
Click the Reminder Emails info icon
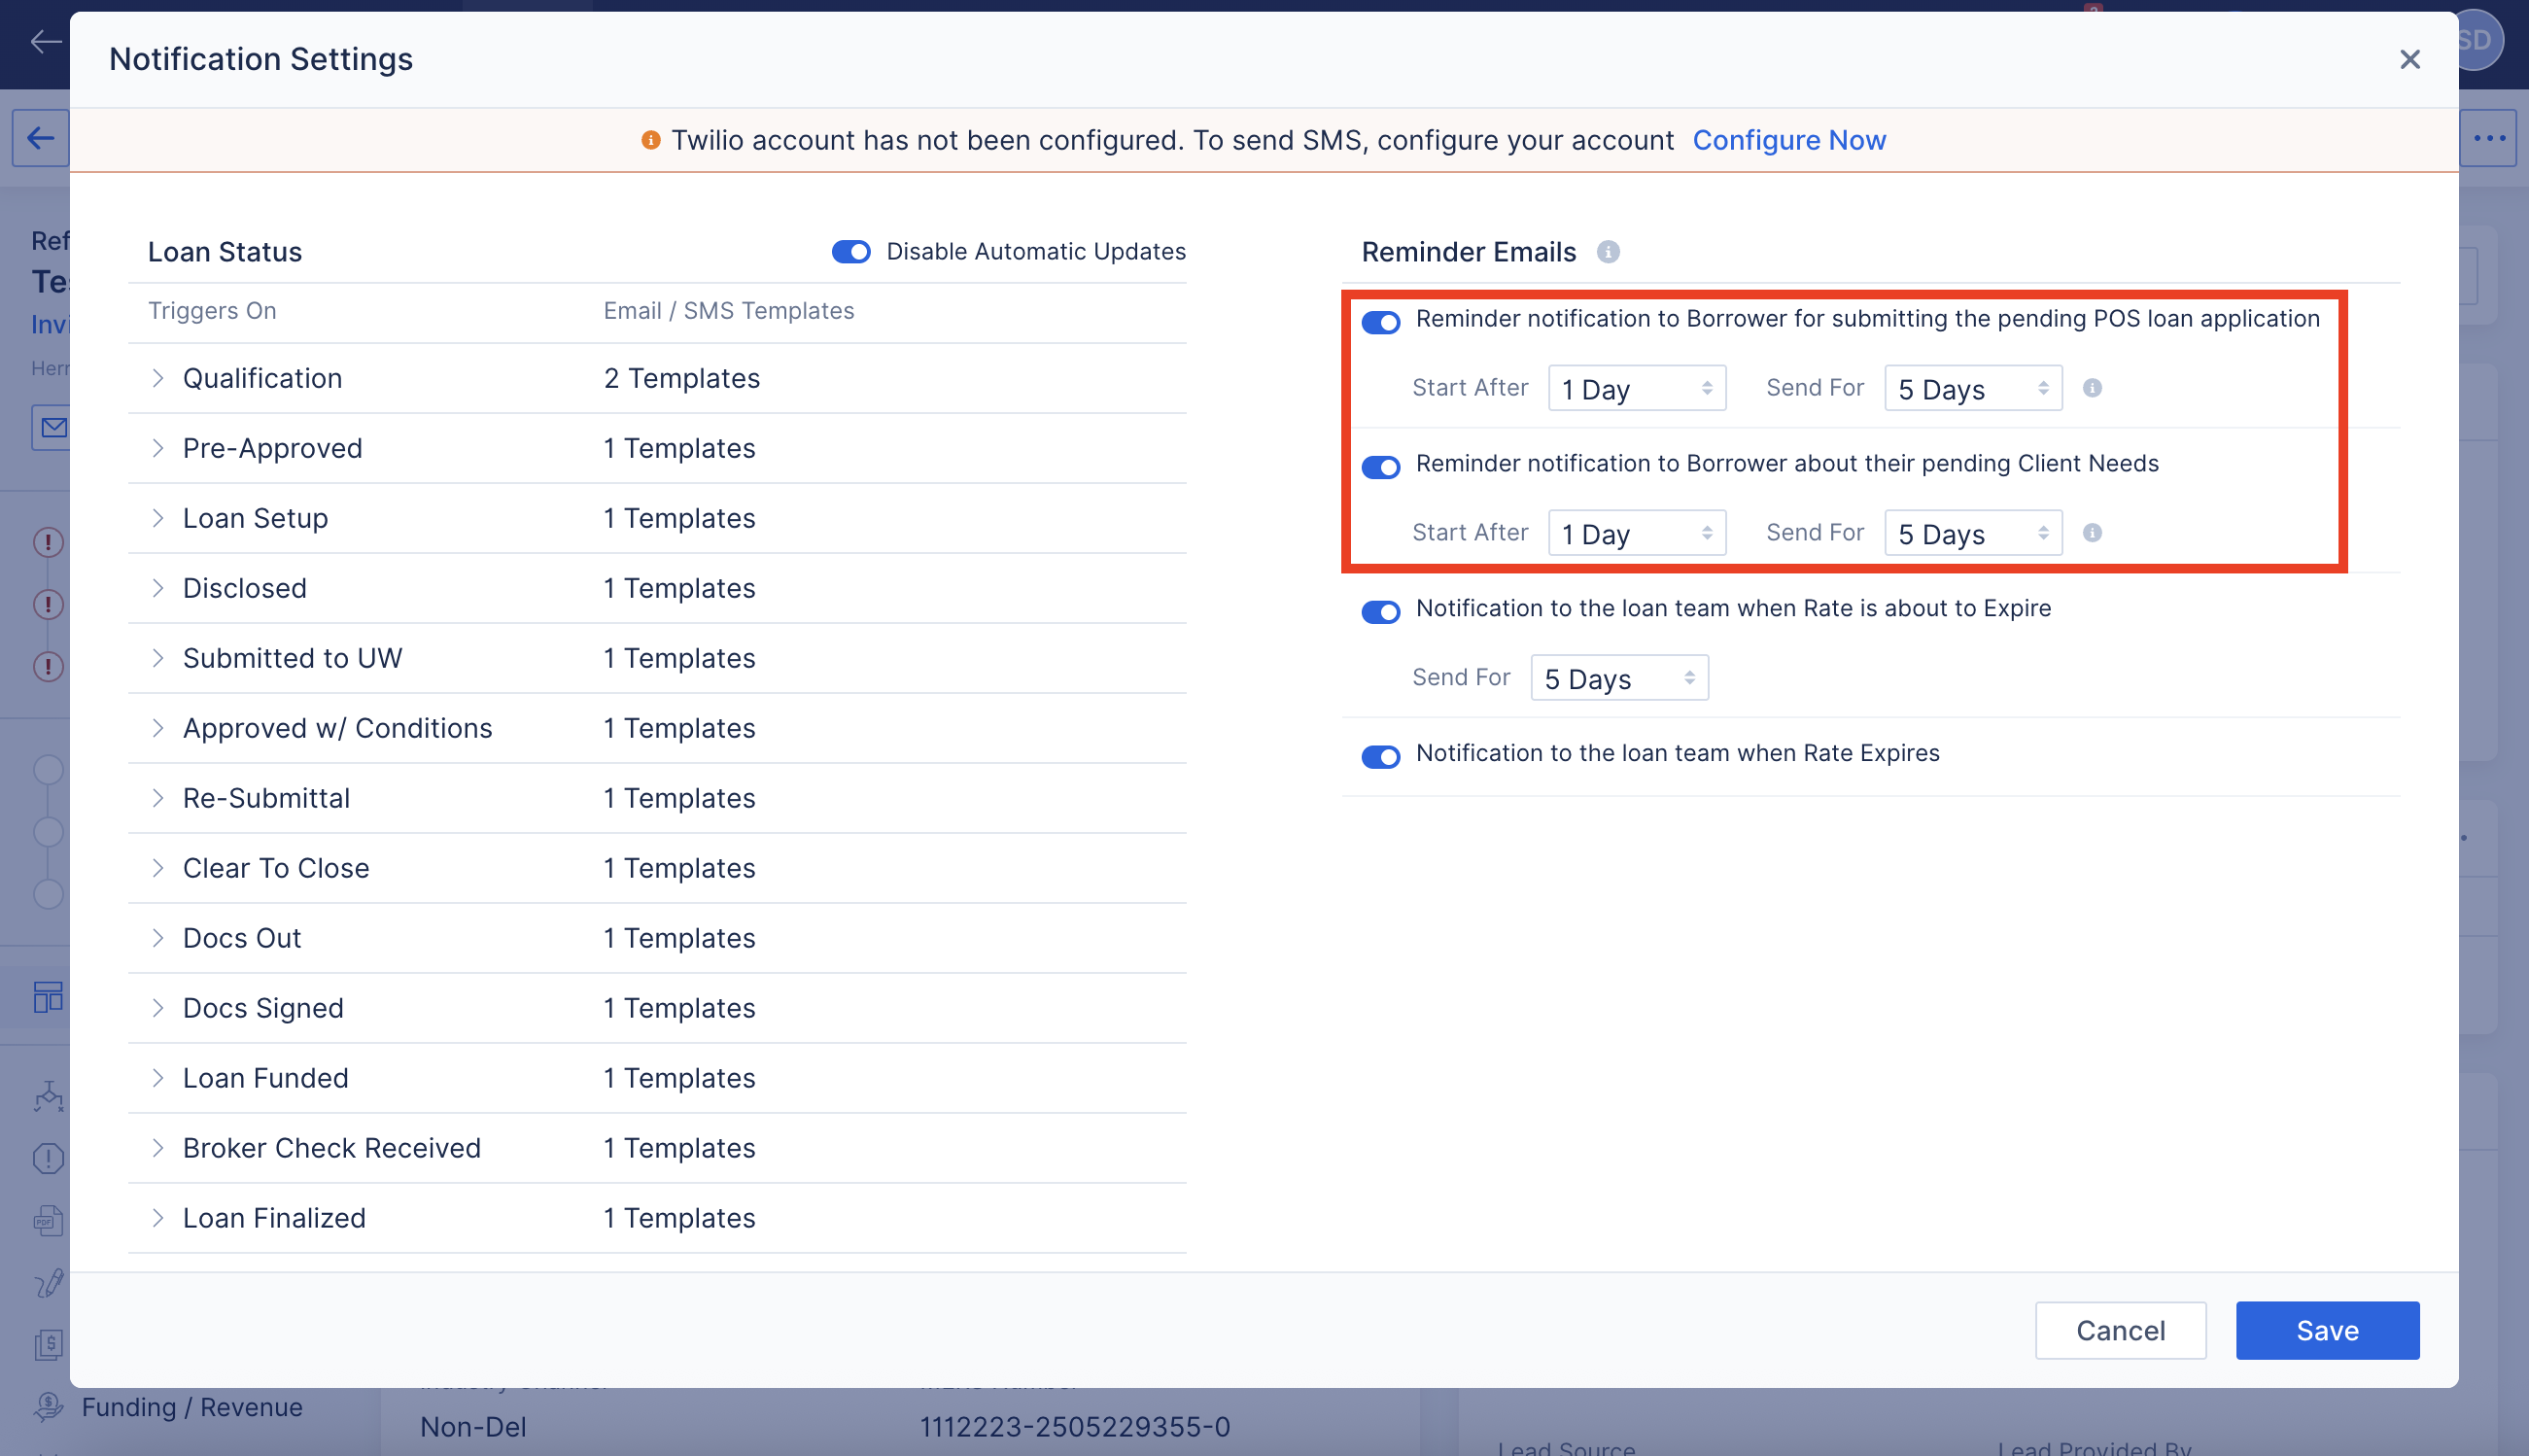click(x=1608, y=252)
